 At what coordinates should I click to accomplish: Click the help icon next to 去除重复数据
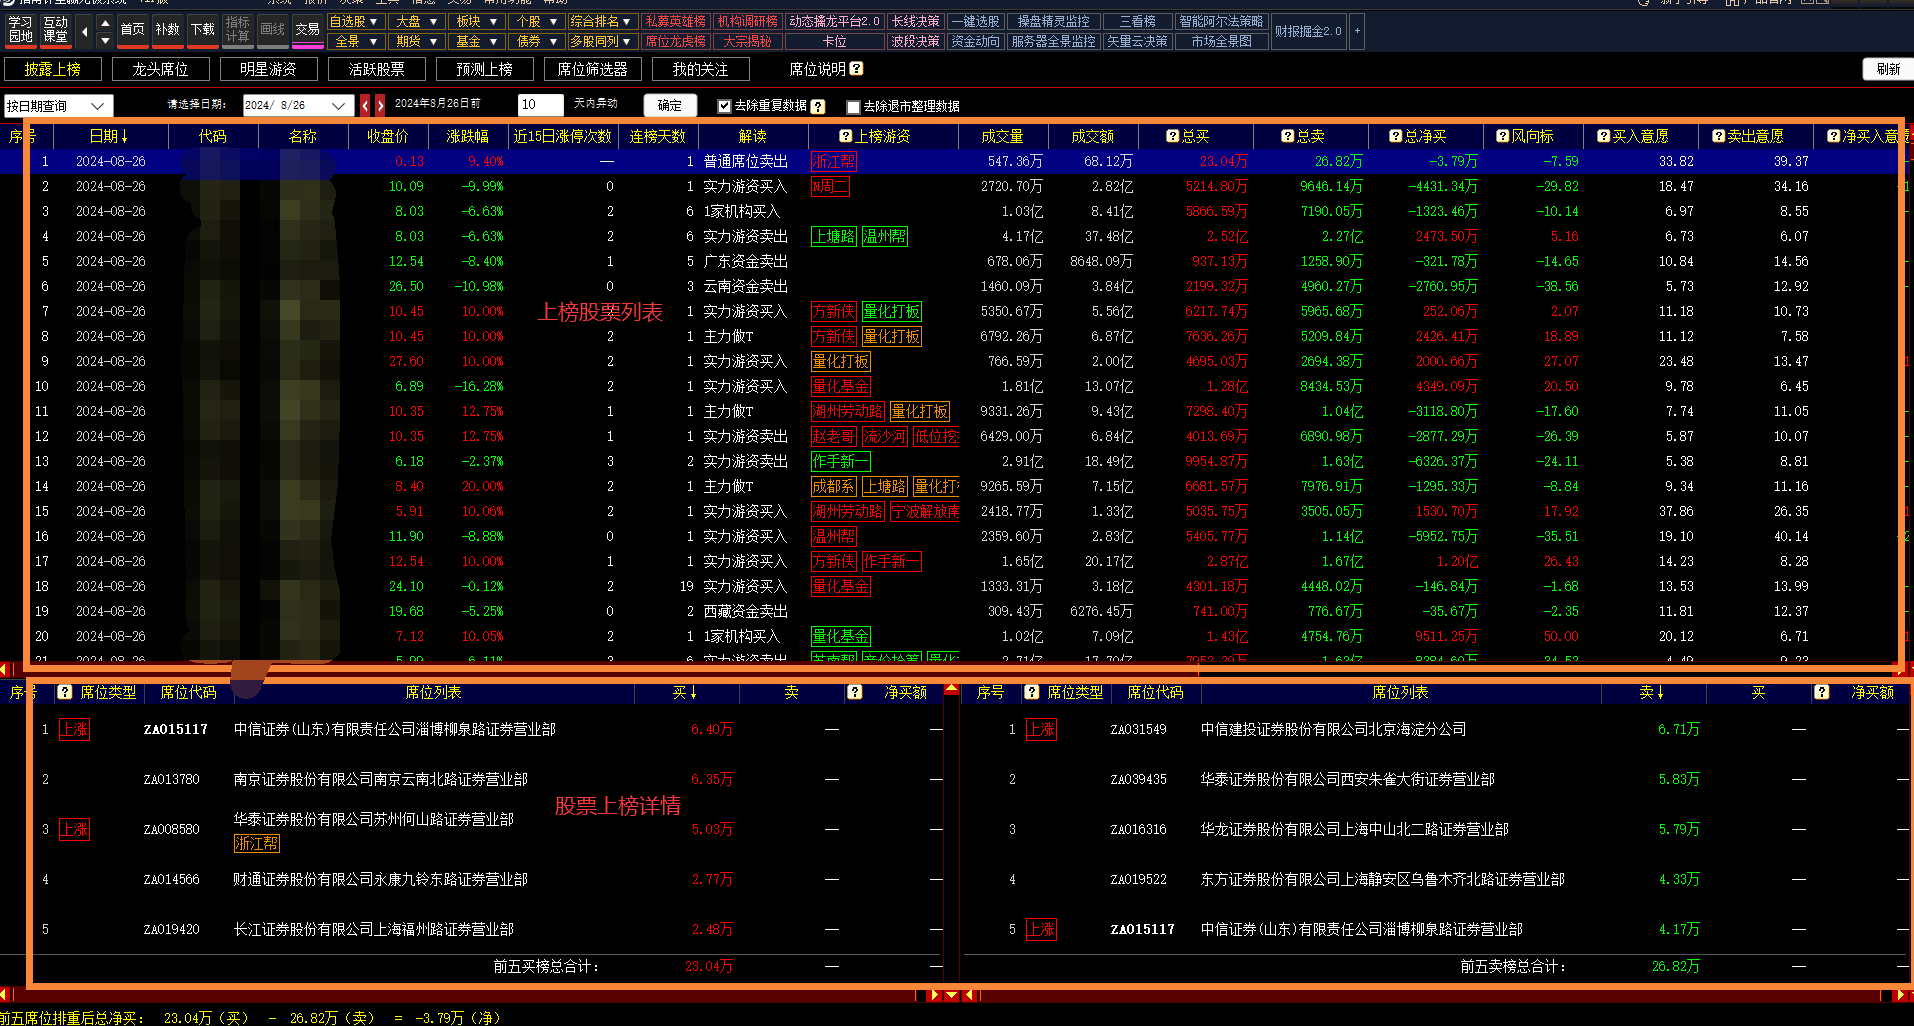[818, 106]
